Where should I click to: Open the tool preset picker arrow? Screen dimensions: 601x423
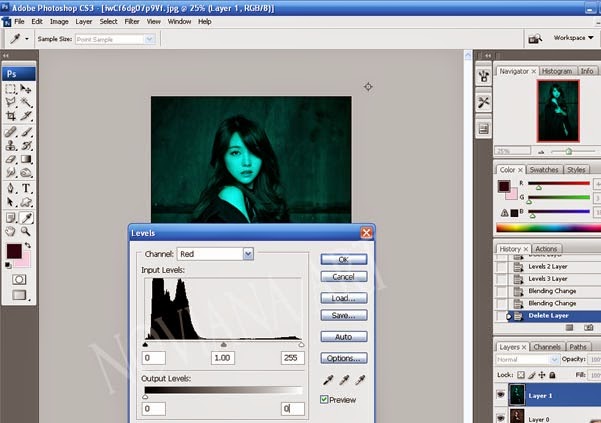pyautogui.click(x=26, y=39)
